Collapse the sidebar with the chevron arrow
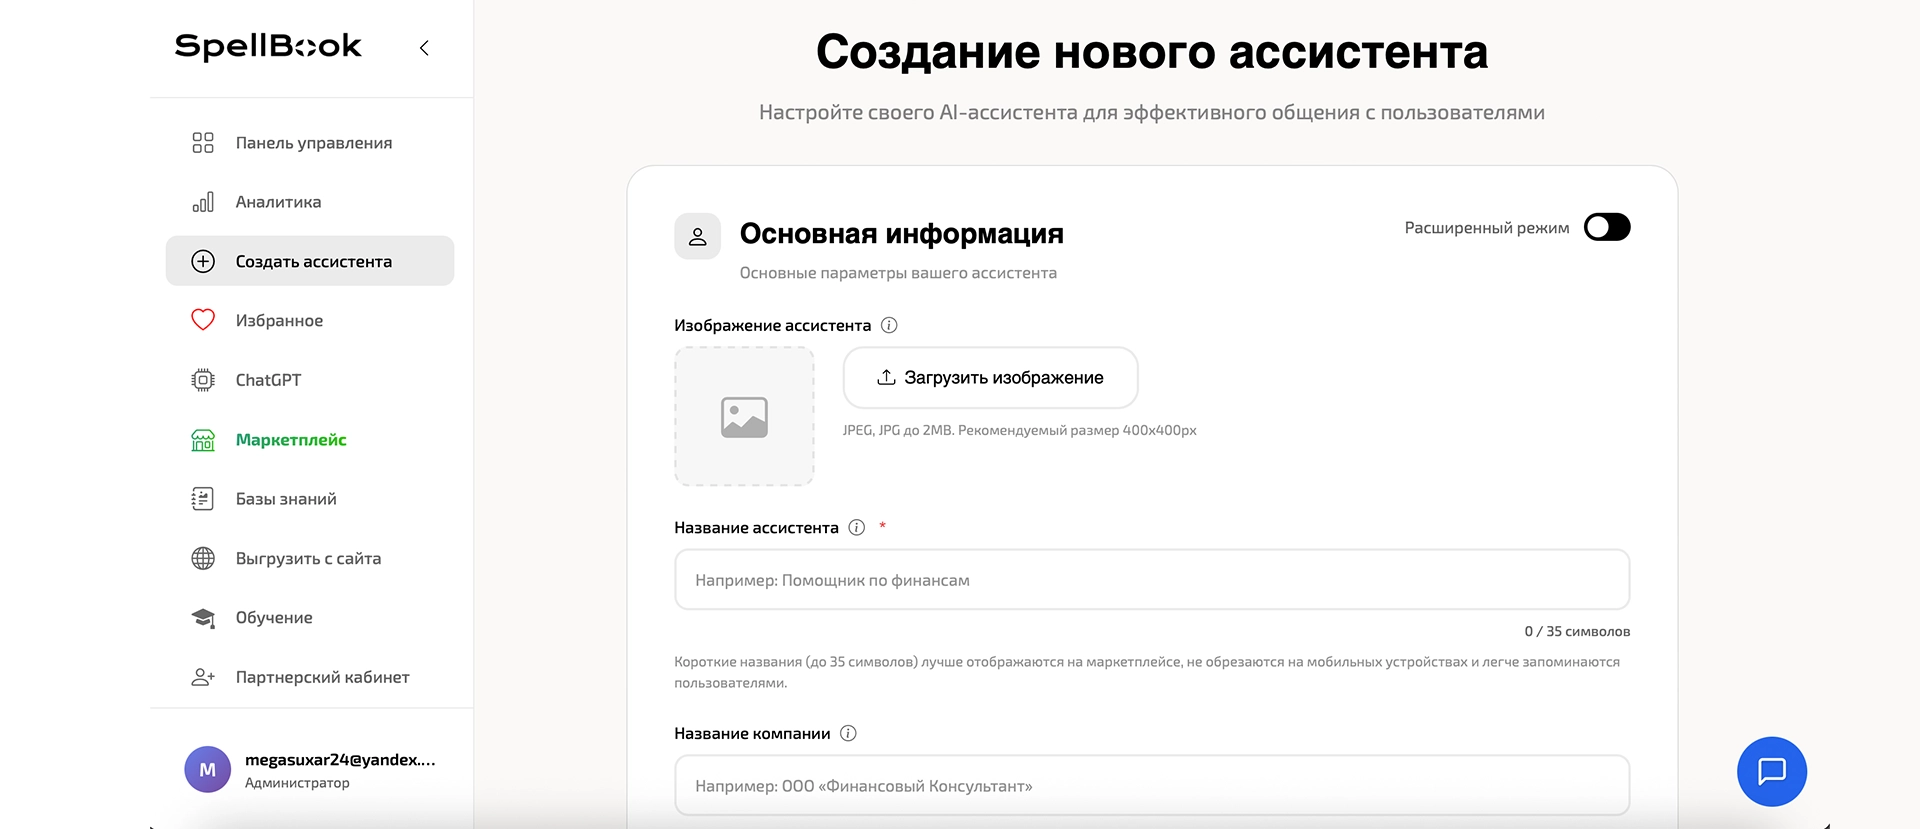The image size is (1920, 829). (x=424, y=48)
